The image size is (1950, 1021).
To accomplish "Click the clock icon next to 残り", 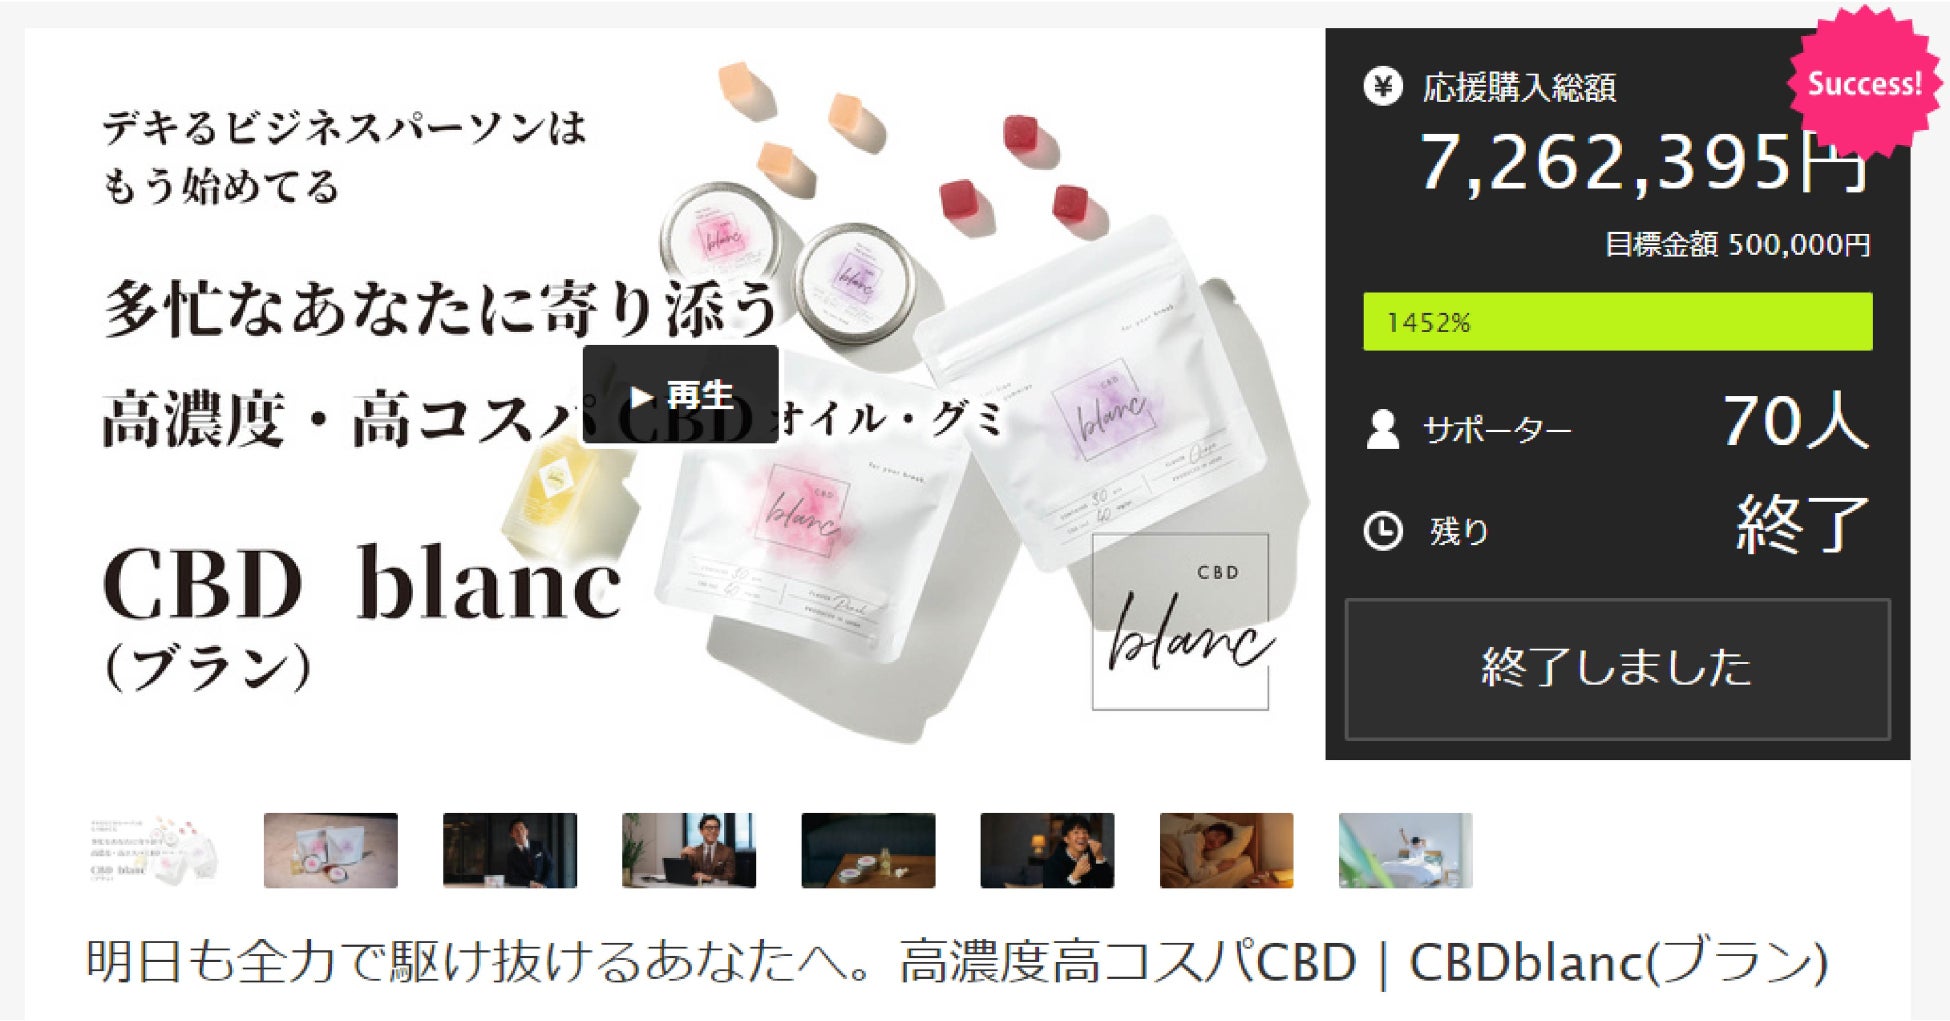I will pyautogui.click(x=1383, y=531).
